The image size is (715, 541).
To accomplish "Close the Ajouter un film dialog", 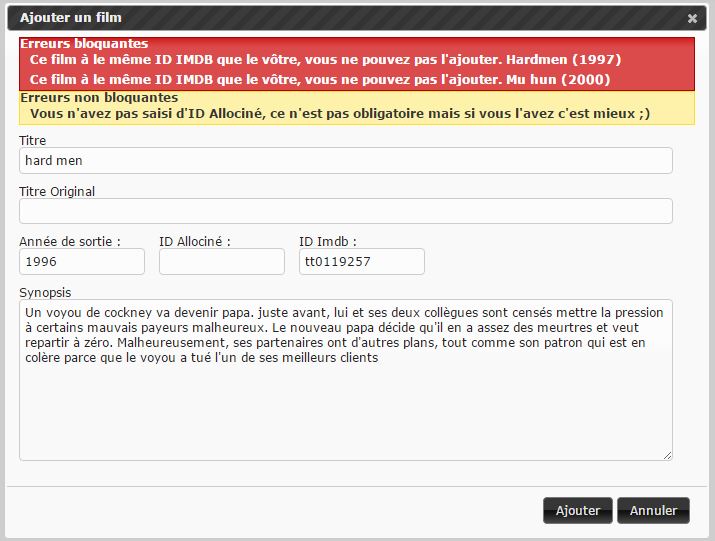I will (x=692, y=18).
